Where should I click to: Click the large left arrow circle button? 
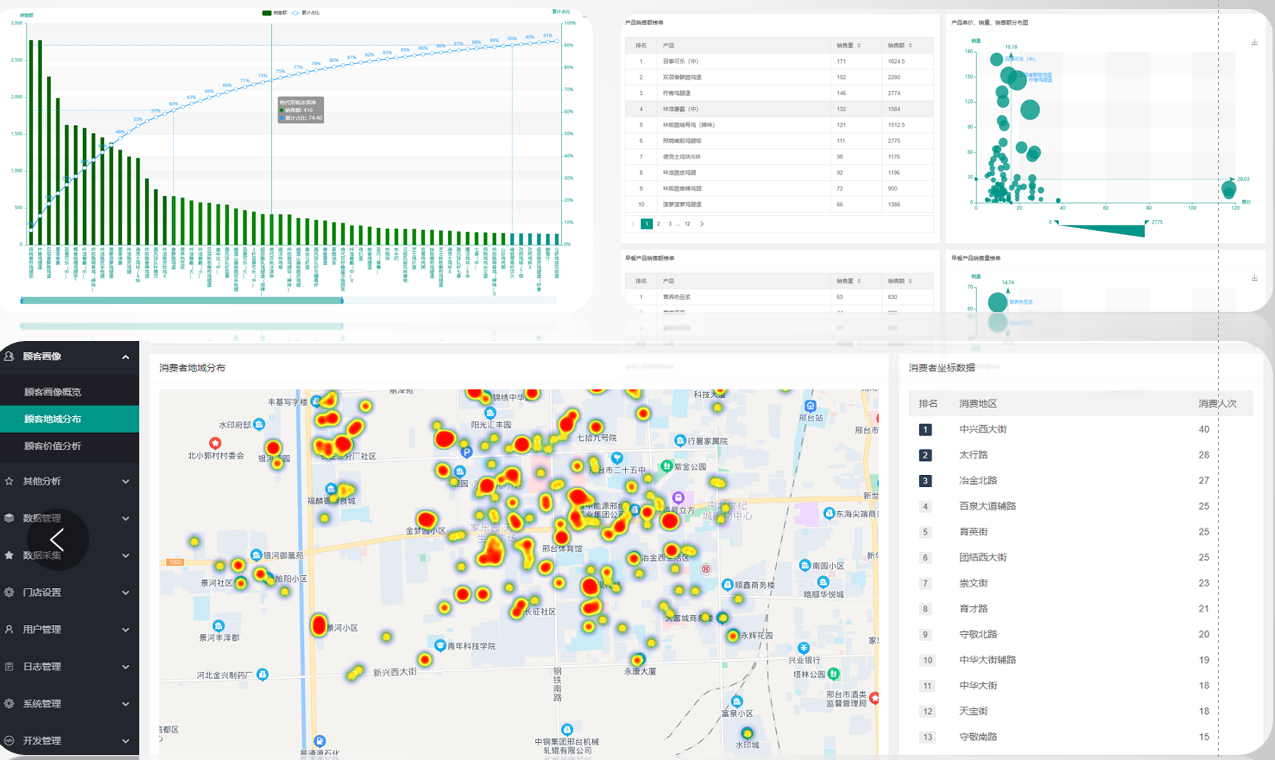click(56, 540)
